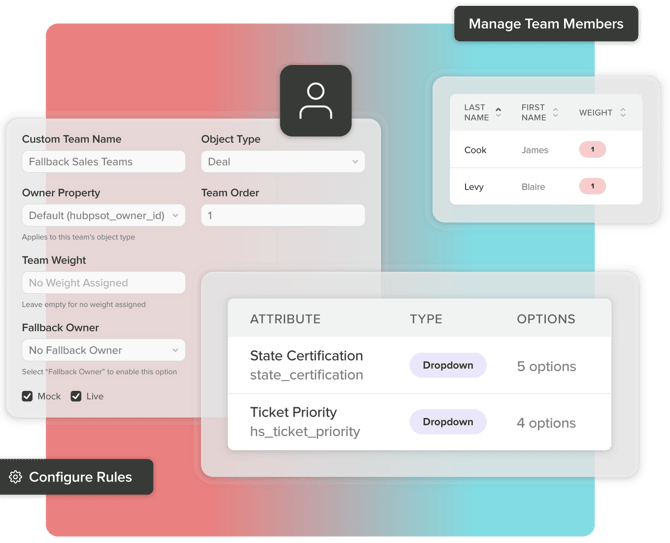
Task: Click the weight badge for Levy
Action: click(592, 186)
